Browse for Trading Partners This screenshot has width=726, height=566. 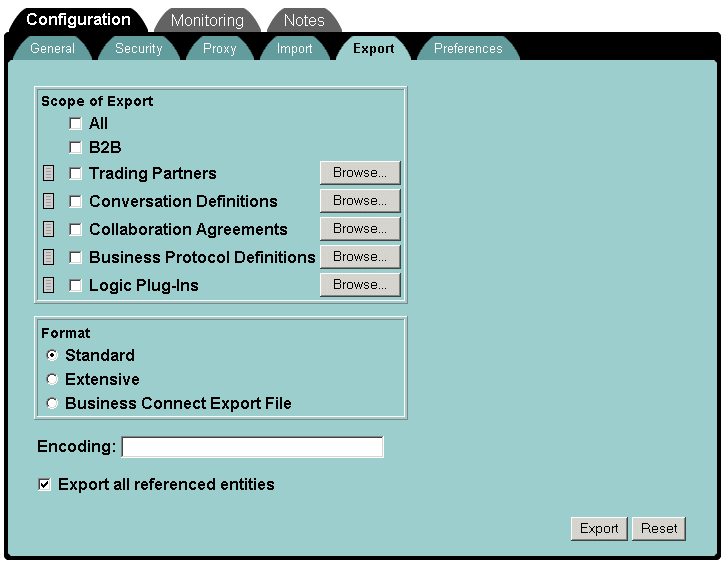point(360,173)
